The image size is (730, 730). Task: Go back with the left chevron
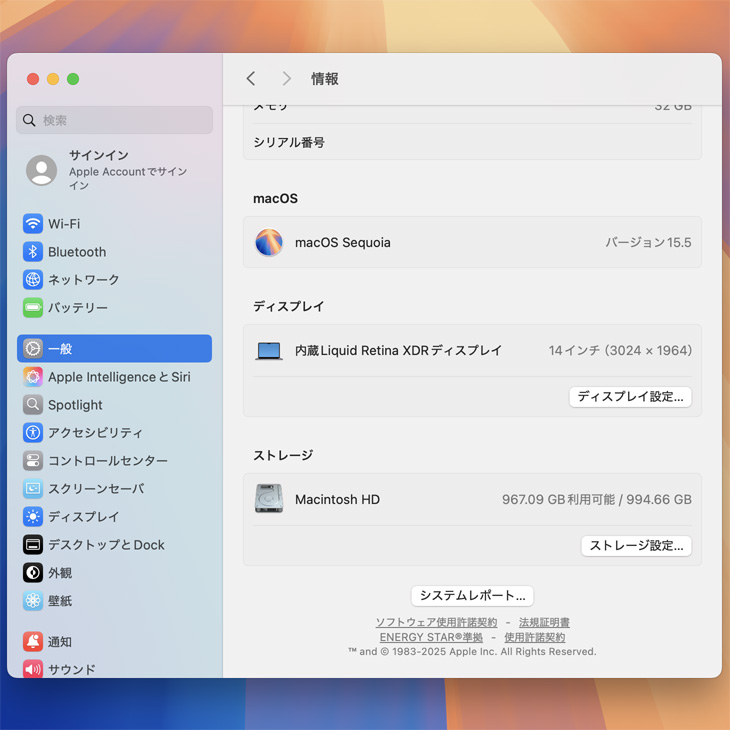pyautogui.click(x=251, y=78)
